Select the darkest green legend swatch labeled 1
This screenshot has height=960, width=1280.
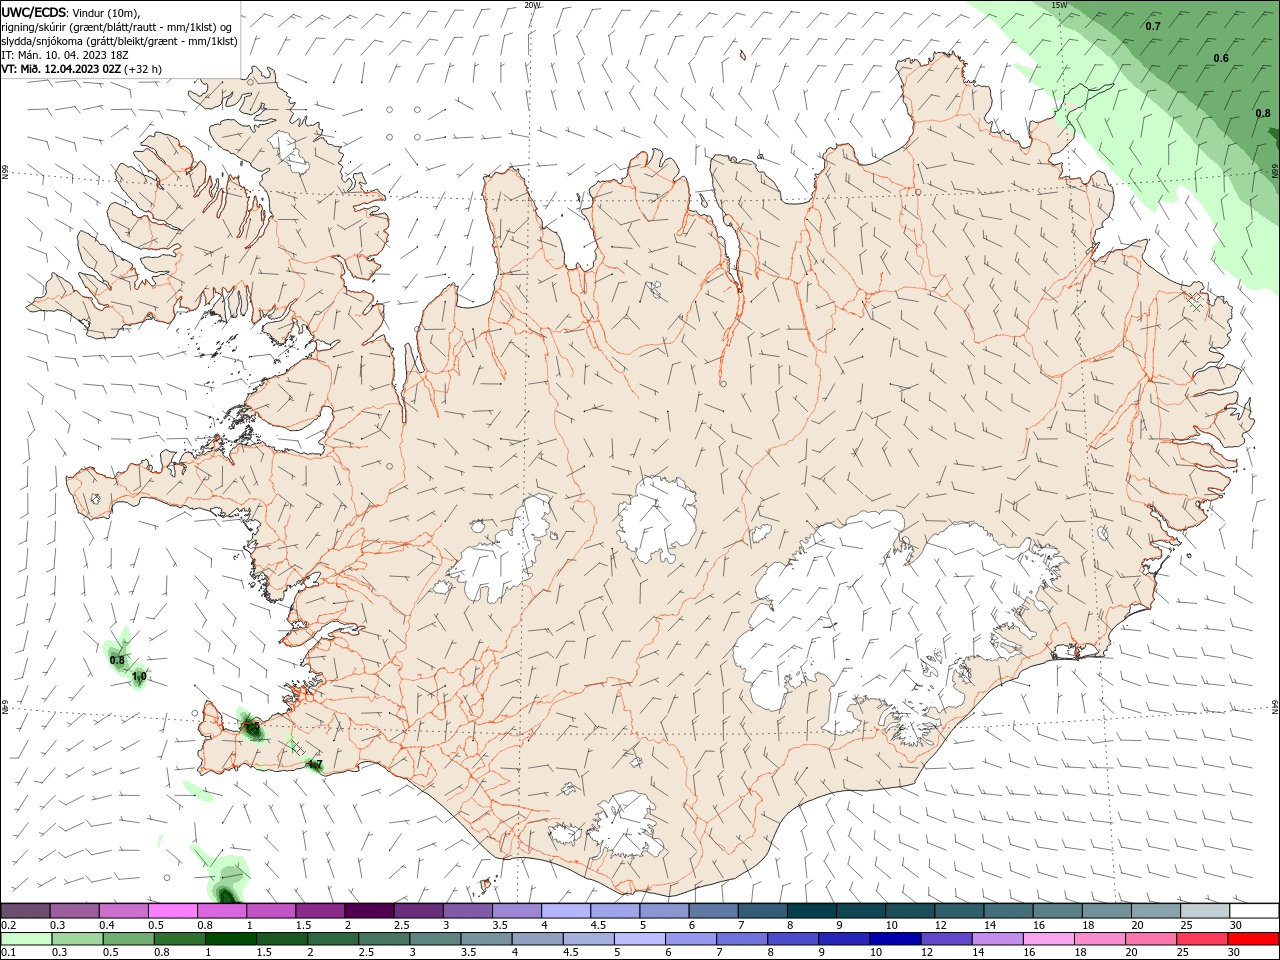coord(230,938)
